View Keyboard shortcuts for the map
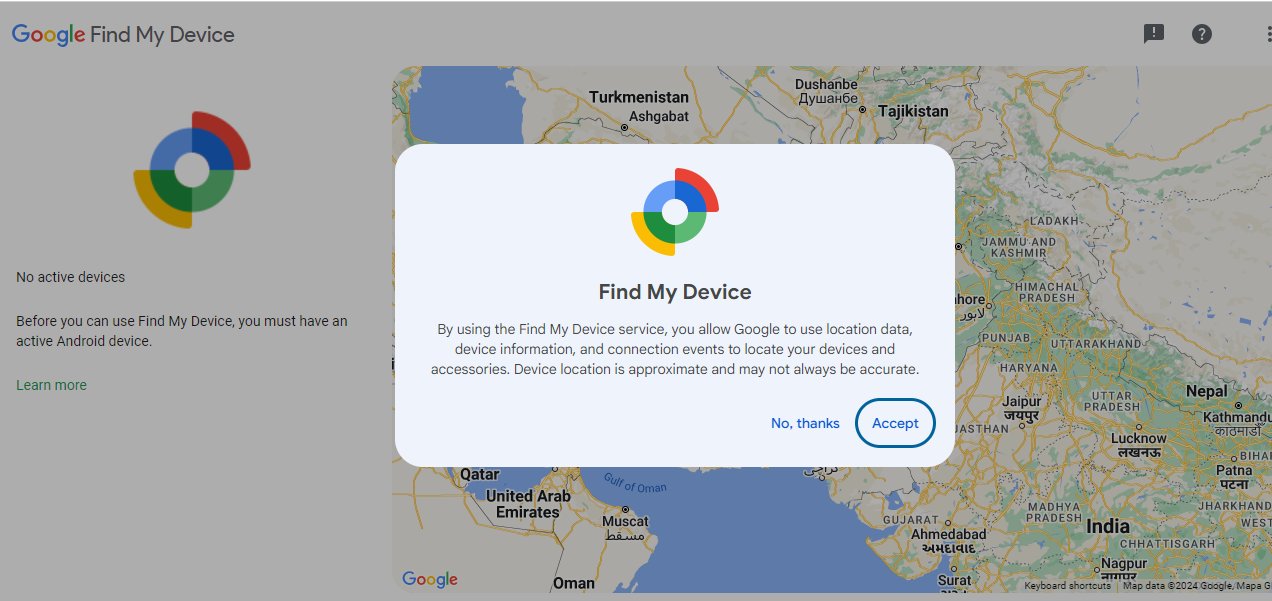 point(1067,585)
